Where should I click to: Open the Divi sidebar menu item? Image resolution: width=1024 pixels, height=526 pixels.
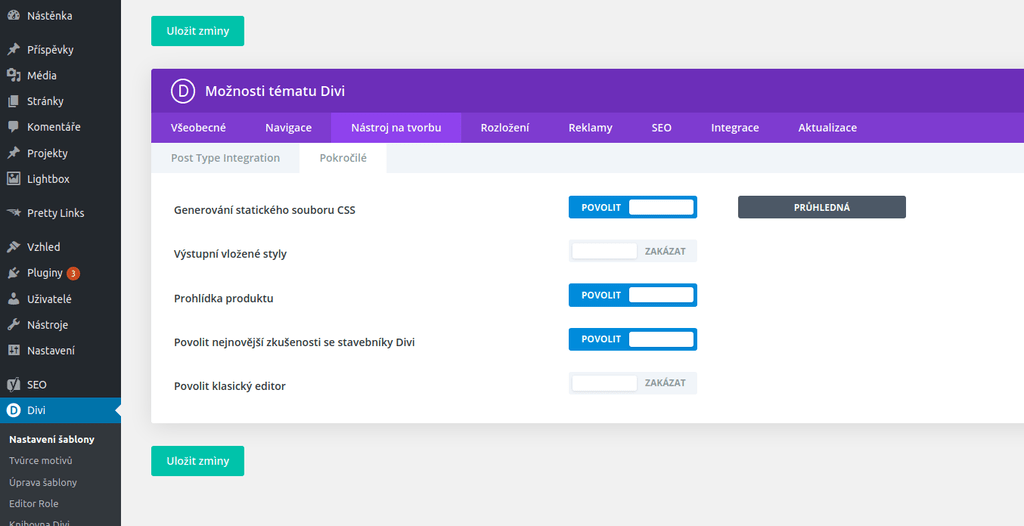point(60,410)
